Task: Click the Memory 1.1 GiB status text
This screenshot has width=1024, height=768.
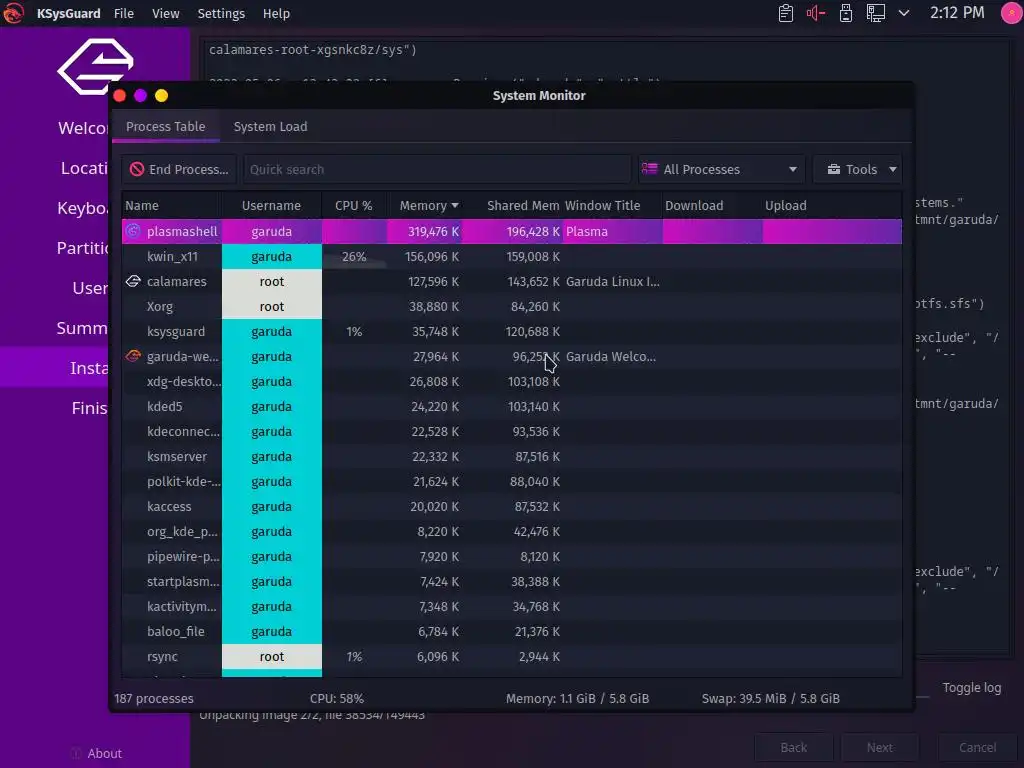Action: click(x=577, y=698)
